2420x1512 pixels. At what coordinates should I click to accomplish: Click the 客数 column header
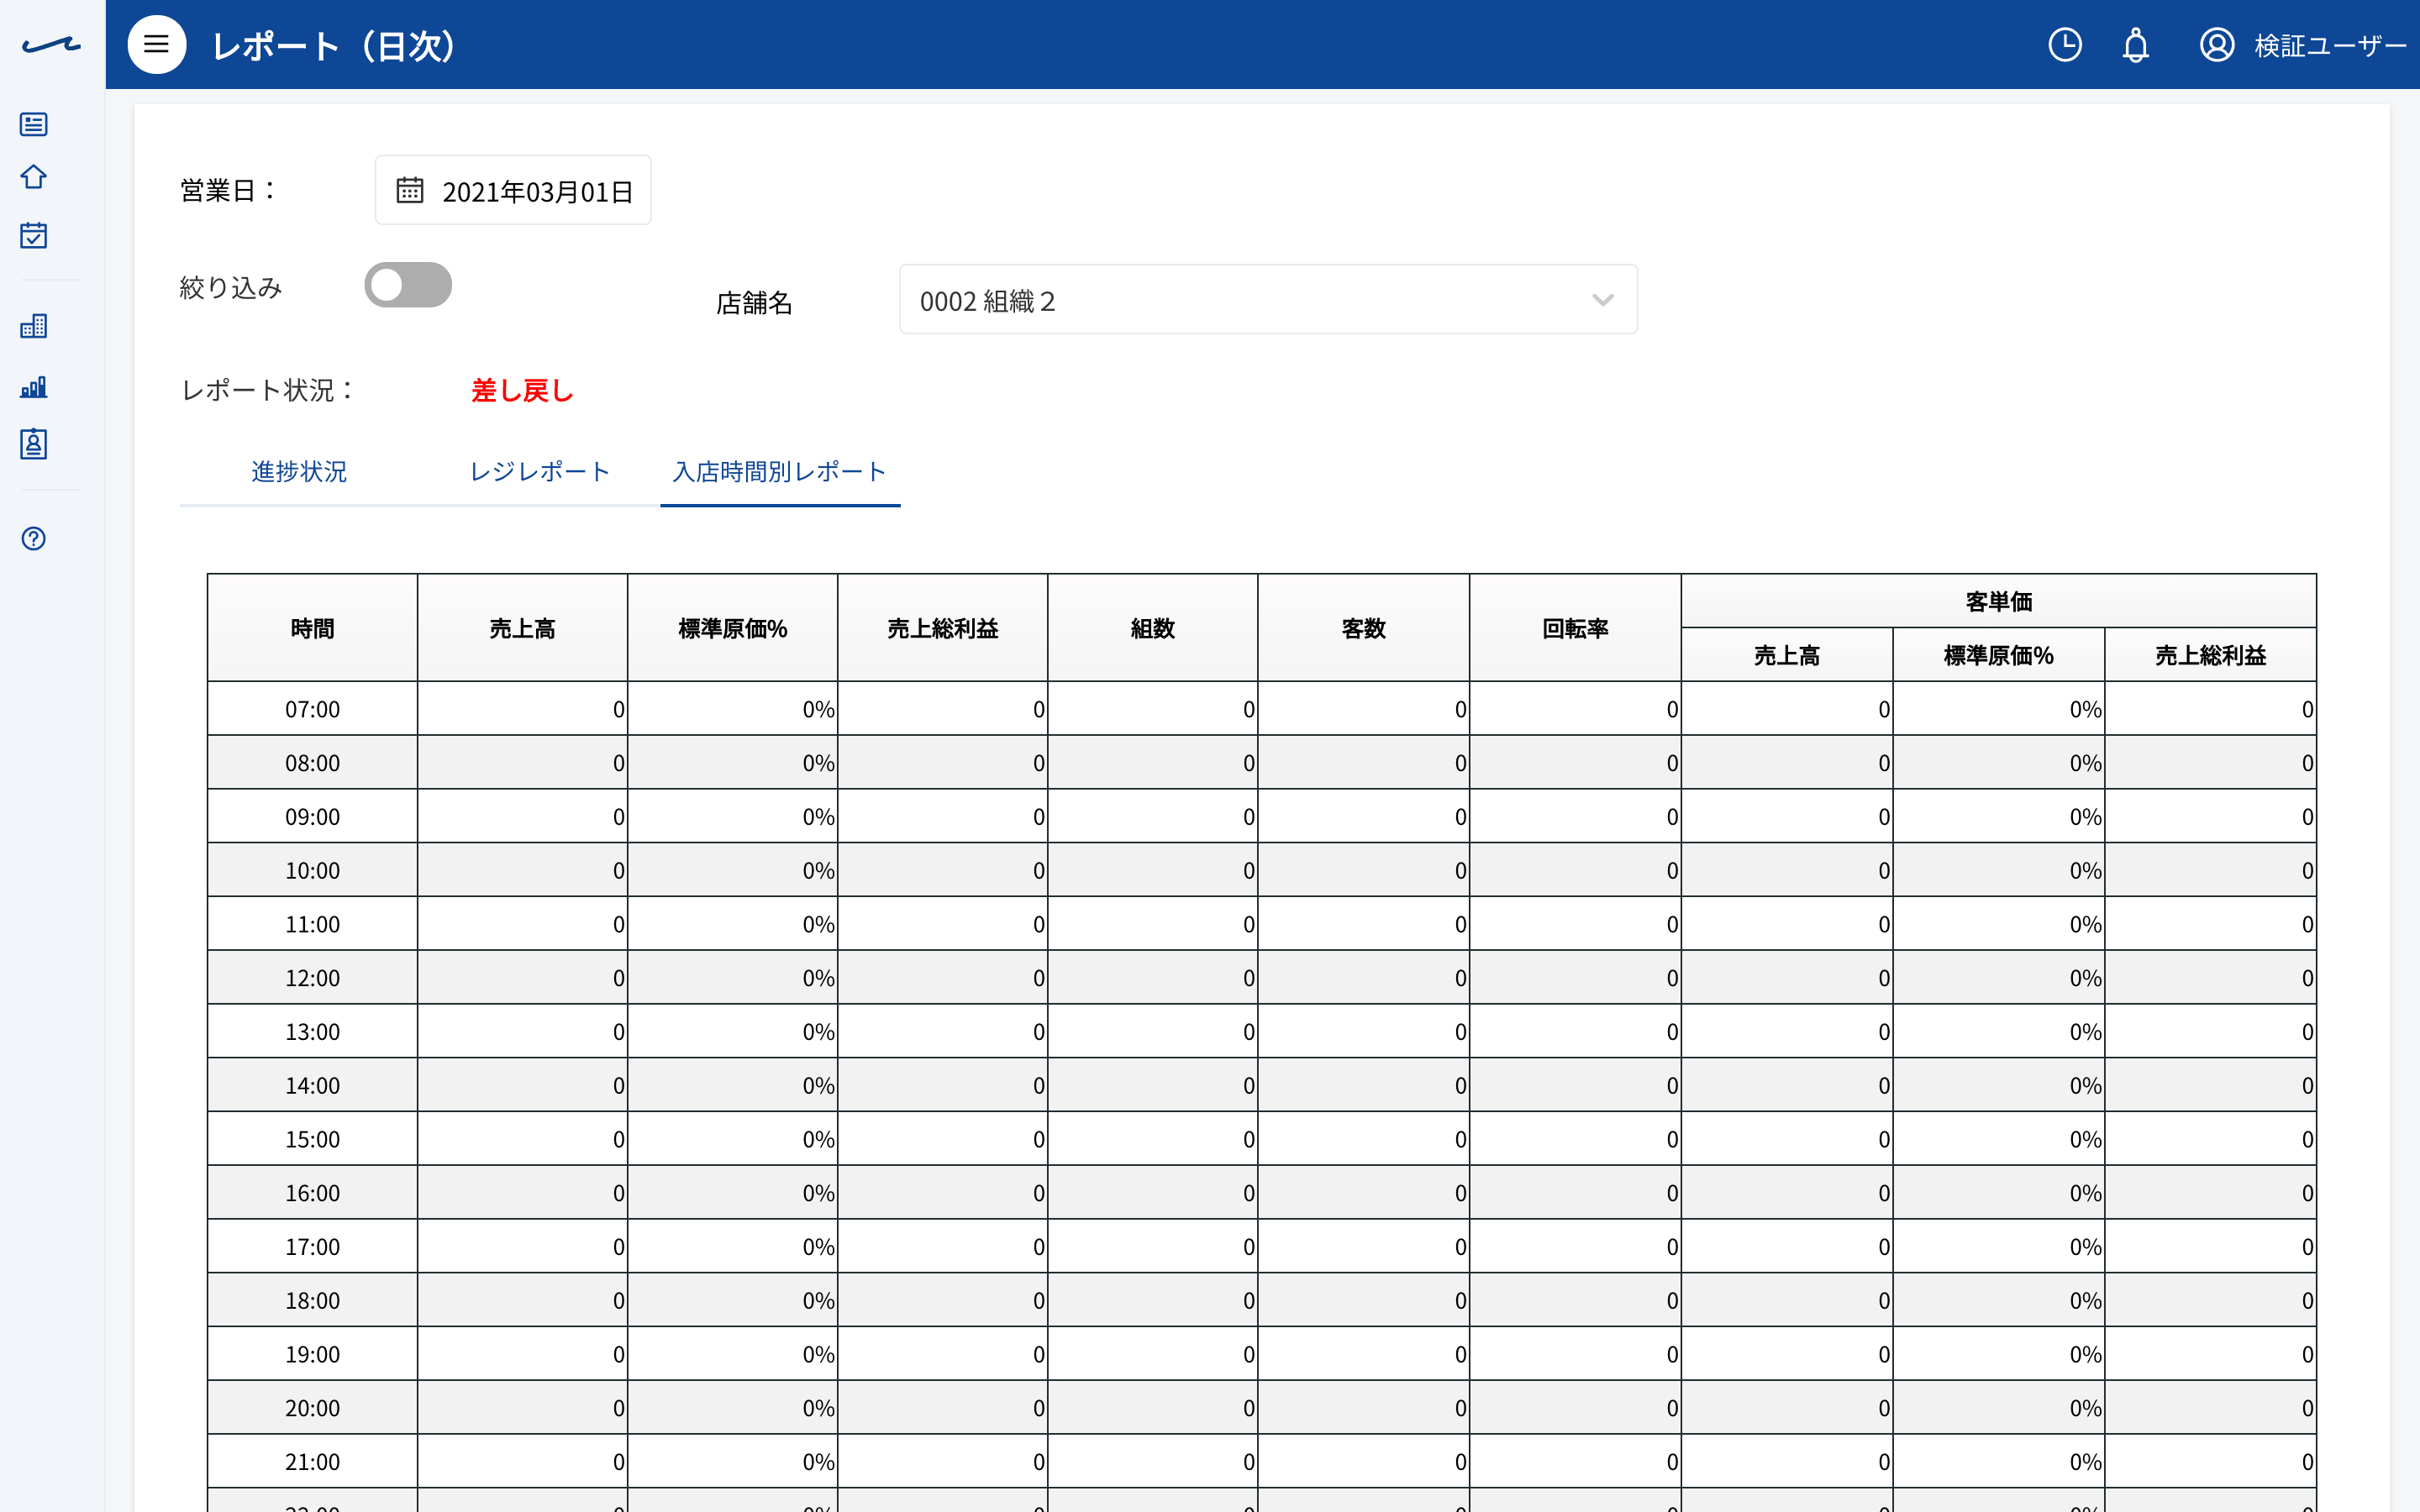point(1363,628)
